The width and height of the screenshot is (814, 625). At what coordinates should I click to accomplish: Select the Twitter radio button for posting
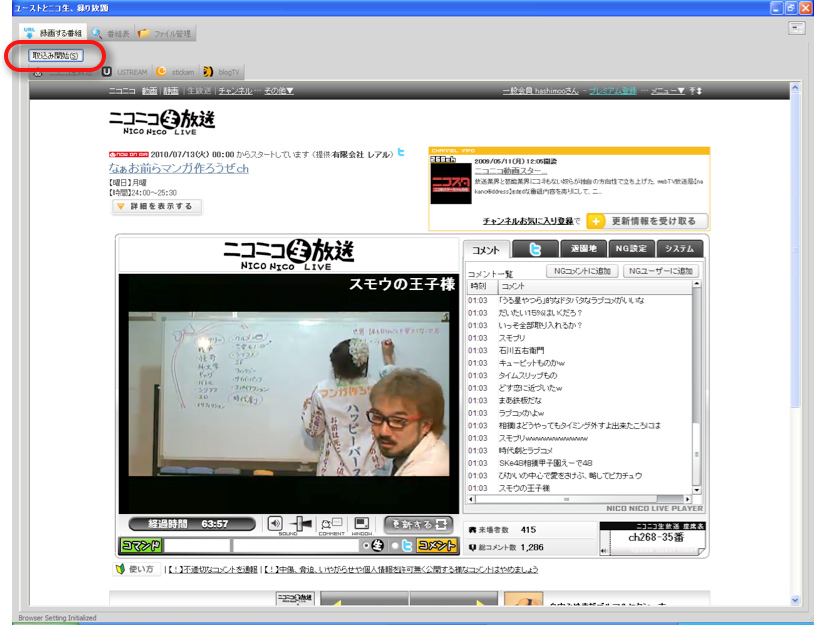click(395, 546)
